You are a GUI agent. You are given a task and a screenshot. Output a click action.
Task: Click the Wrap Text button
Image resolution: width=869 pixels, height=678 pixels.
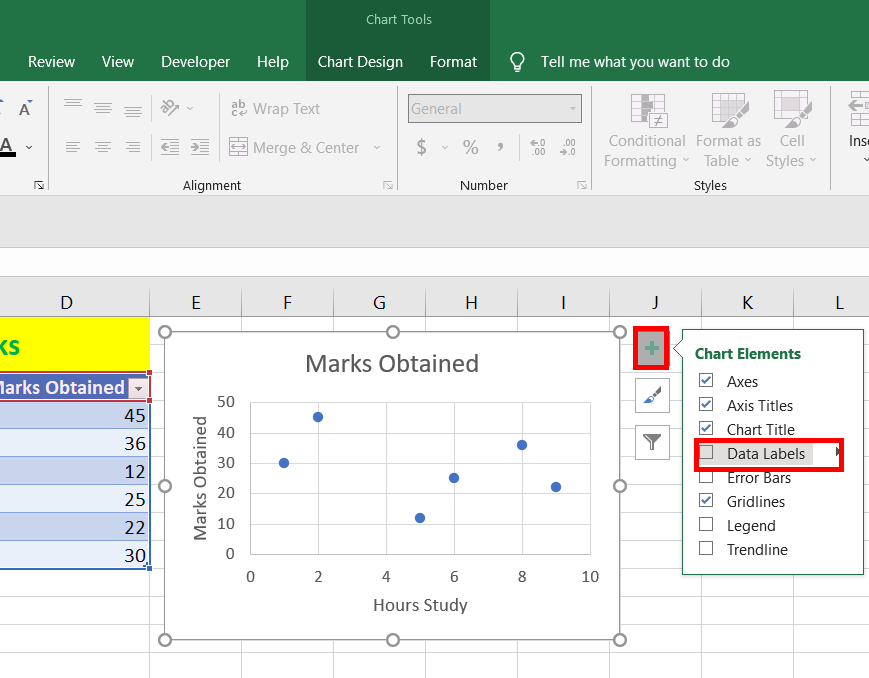tap(275, 108)
